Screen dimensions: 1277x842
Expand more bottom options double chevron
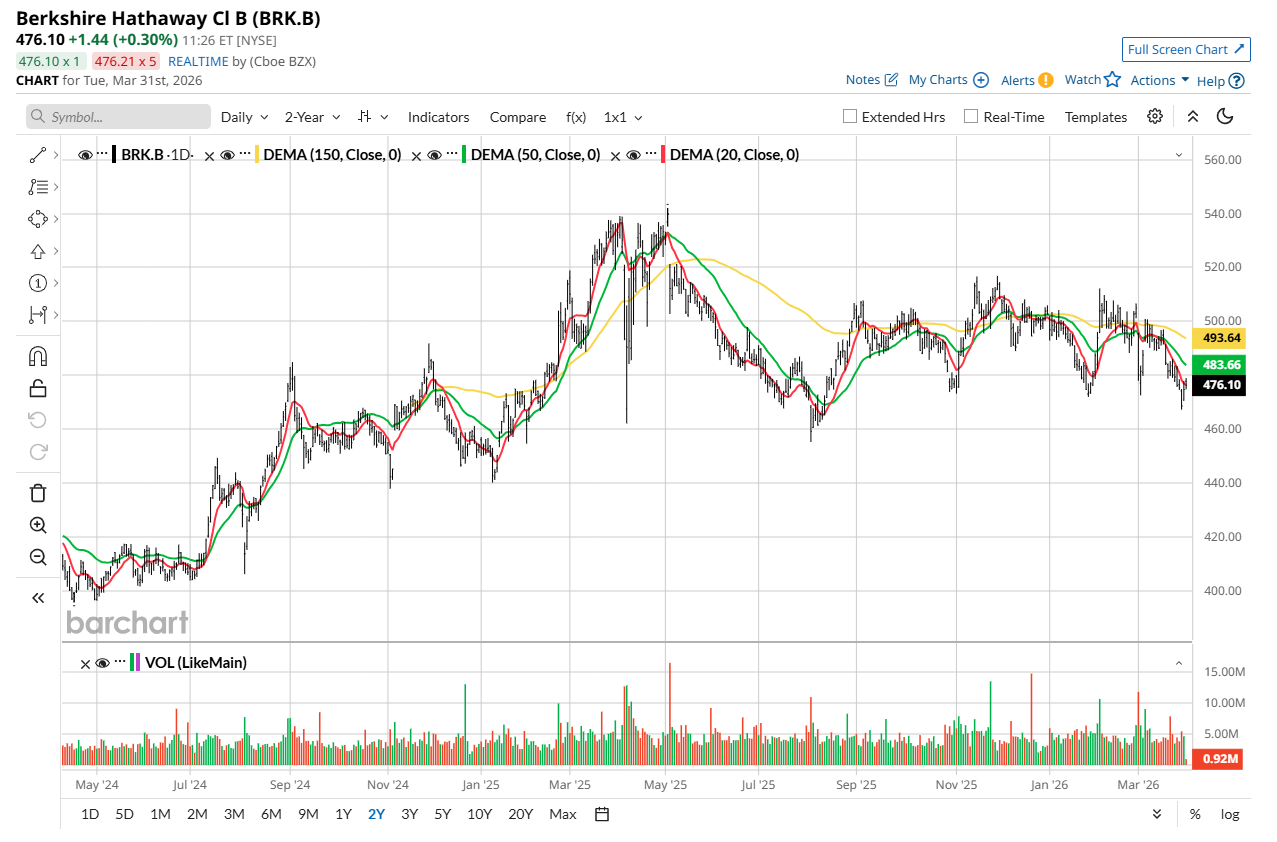[1157, 814]
